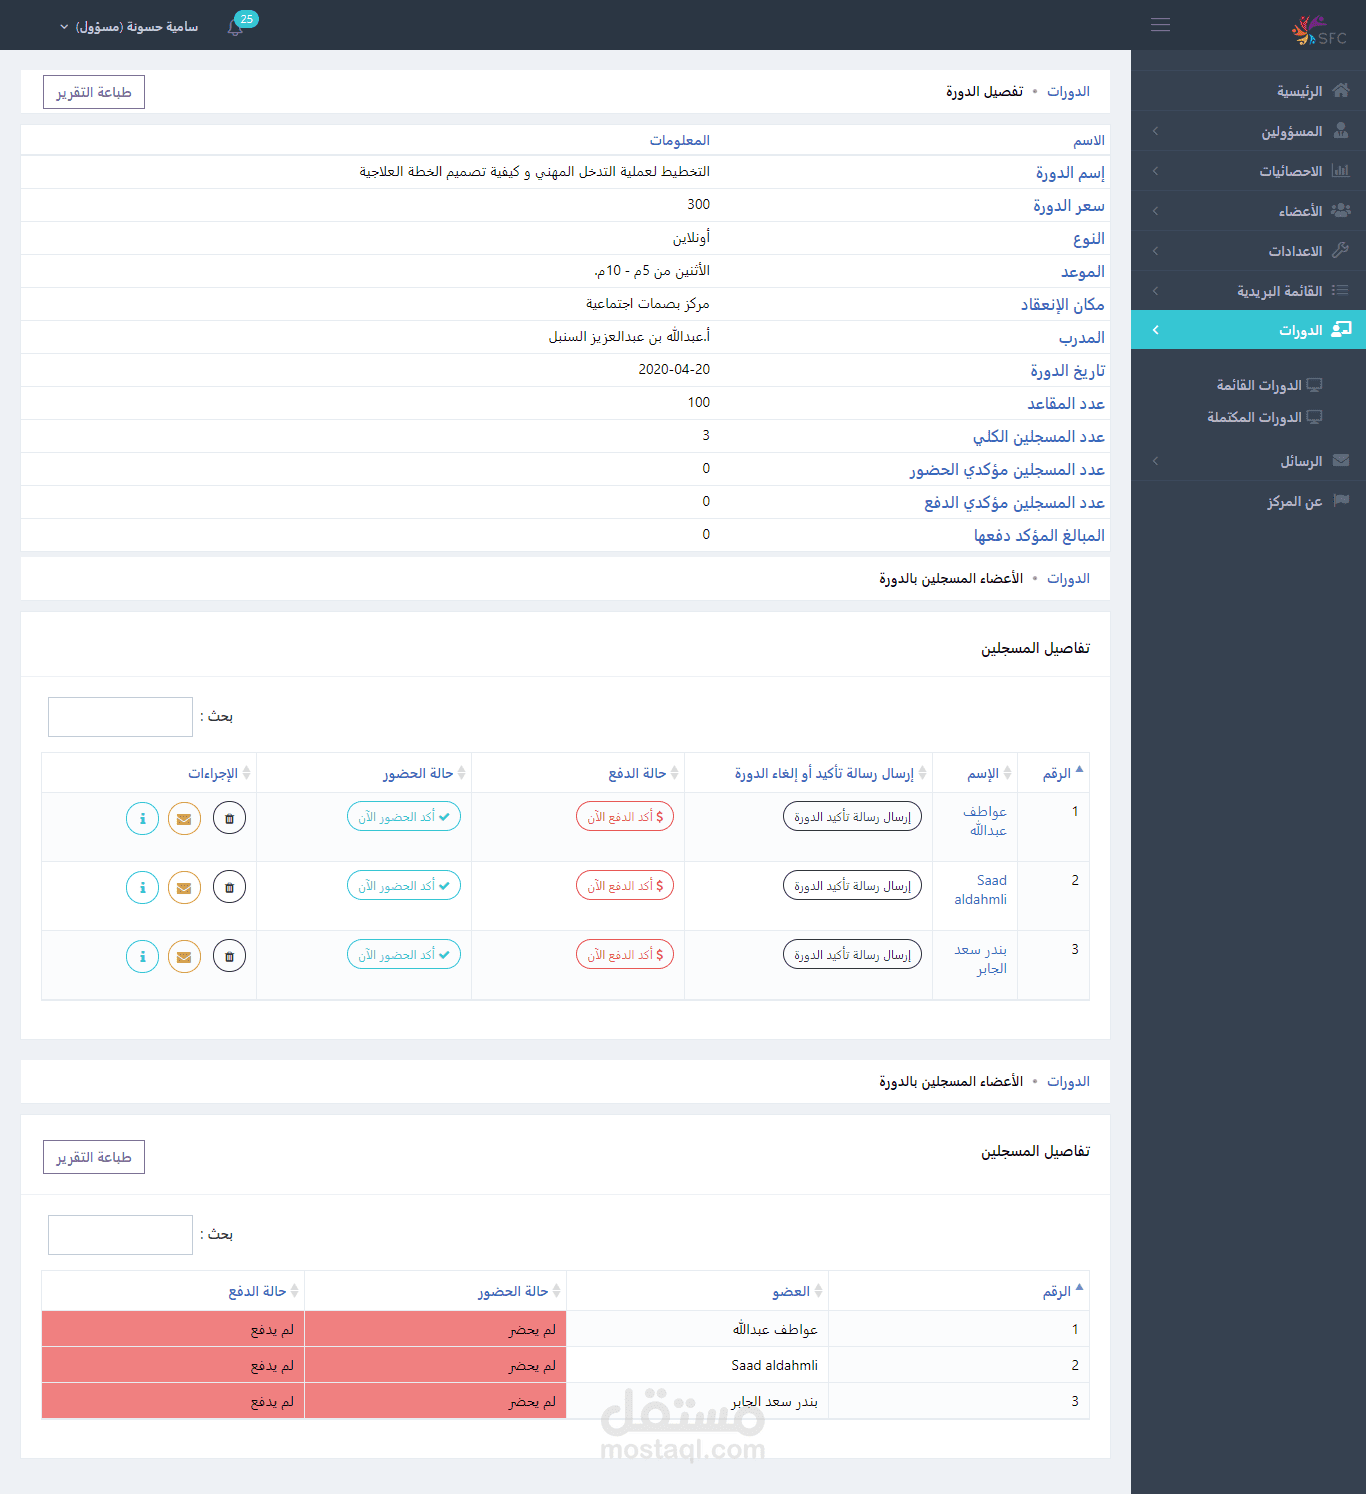Screen dimensions: 1366x1494
Task: Open user dropdown سامية حسونة (مسؤول)
Action: pos(129,27)
